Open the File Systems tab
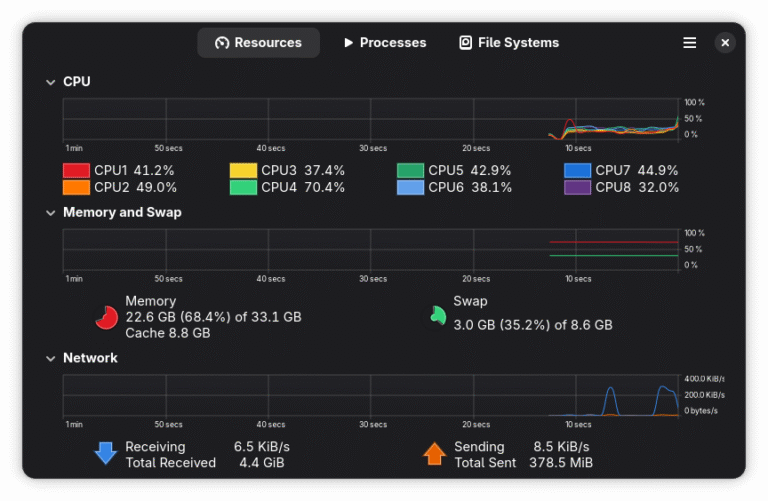The width and height of the screenshot is (768, 501). (509, 43)
